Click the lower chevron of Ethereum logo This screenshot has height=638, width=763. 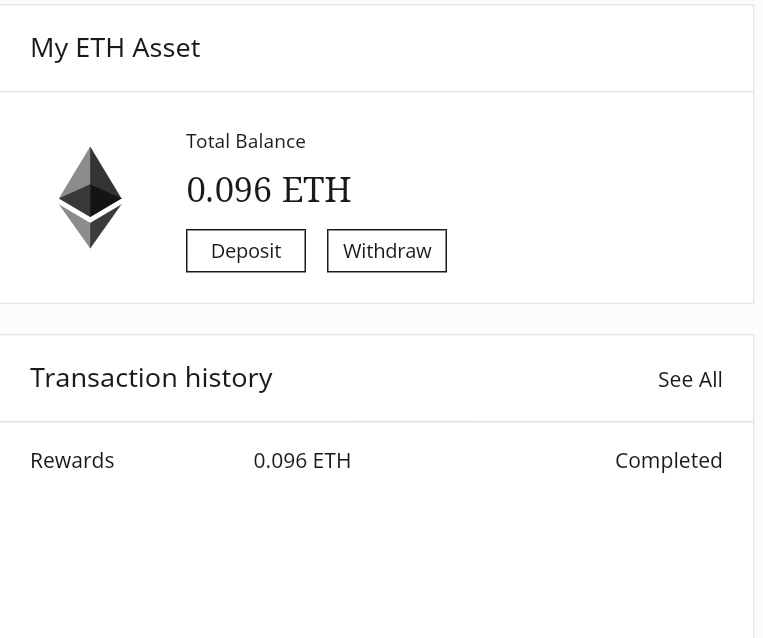point(90,226)
